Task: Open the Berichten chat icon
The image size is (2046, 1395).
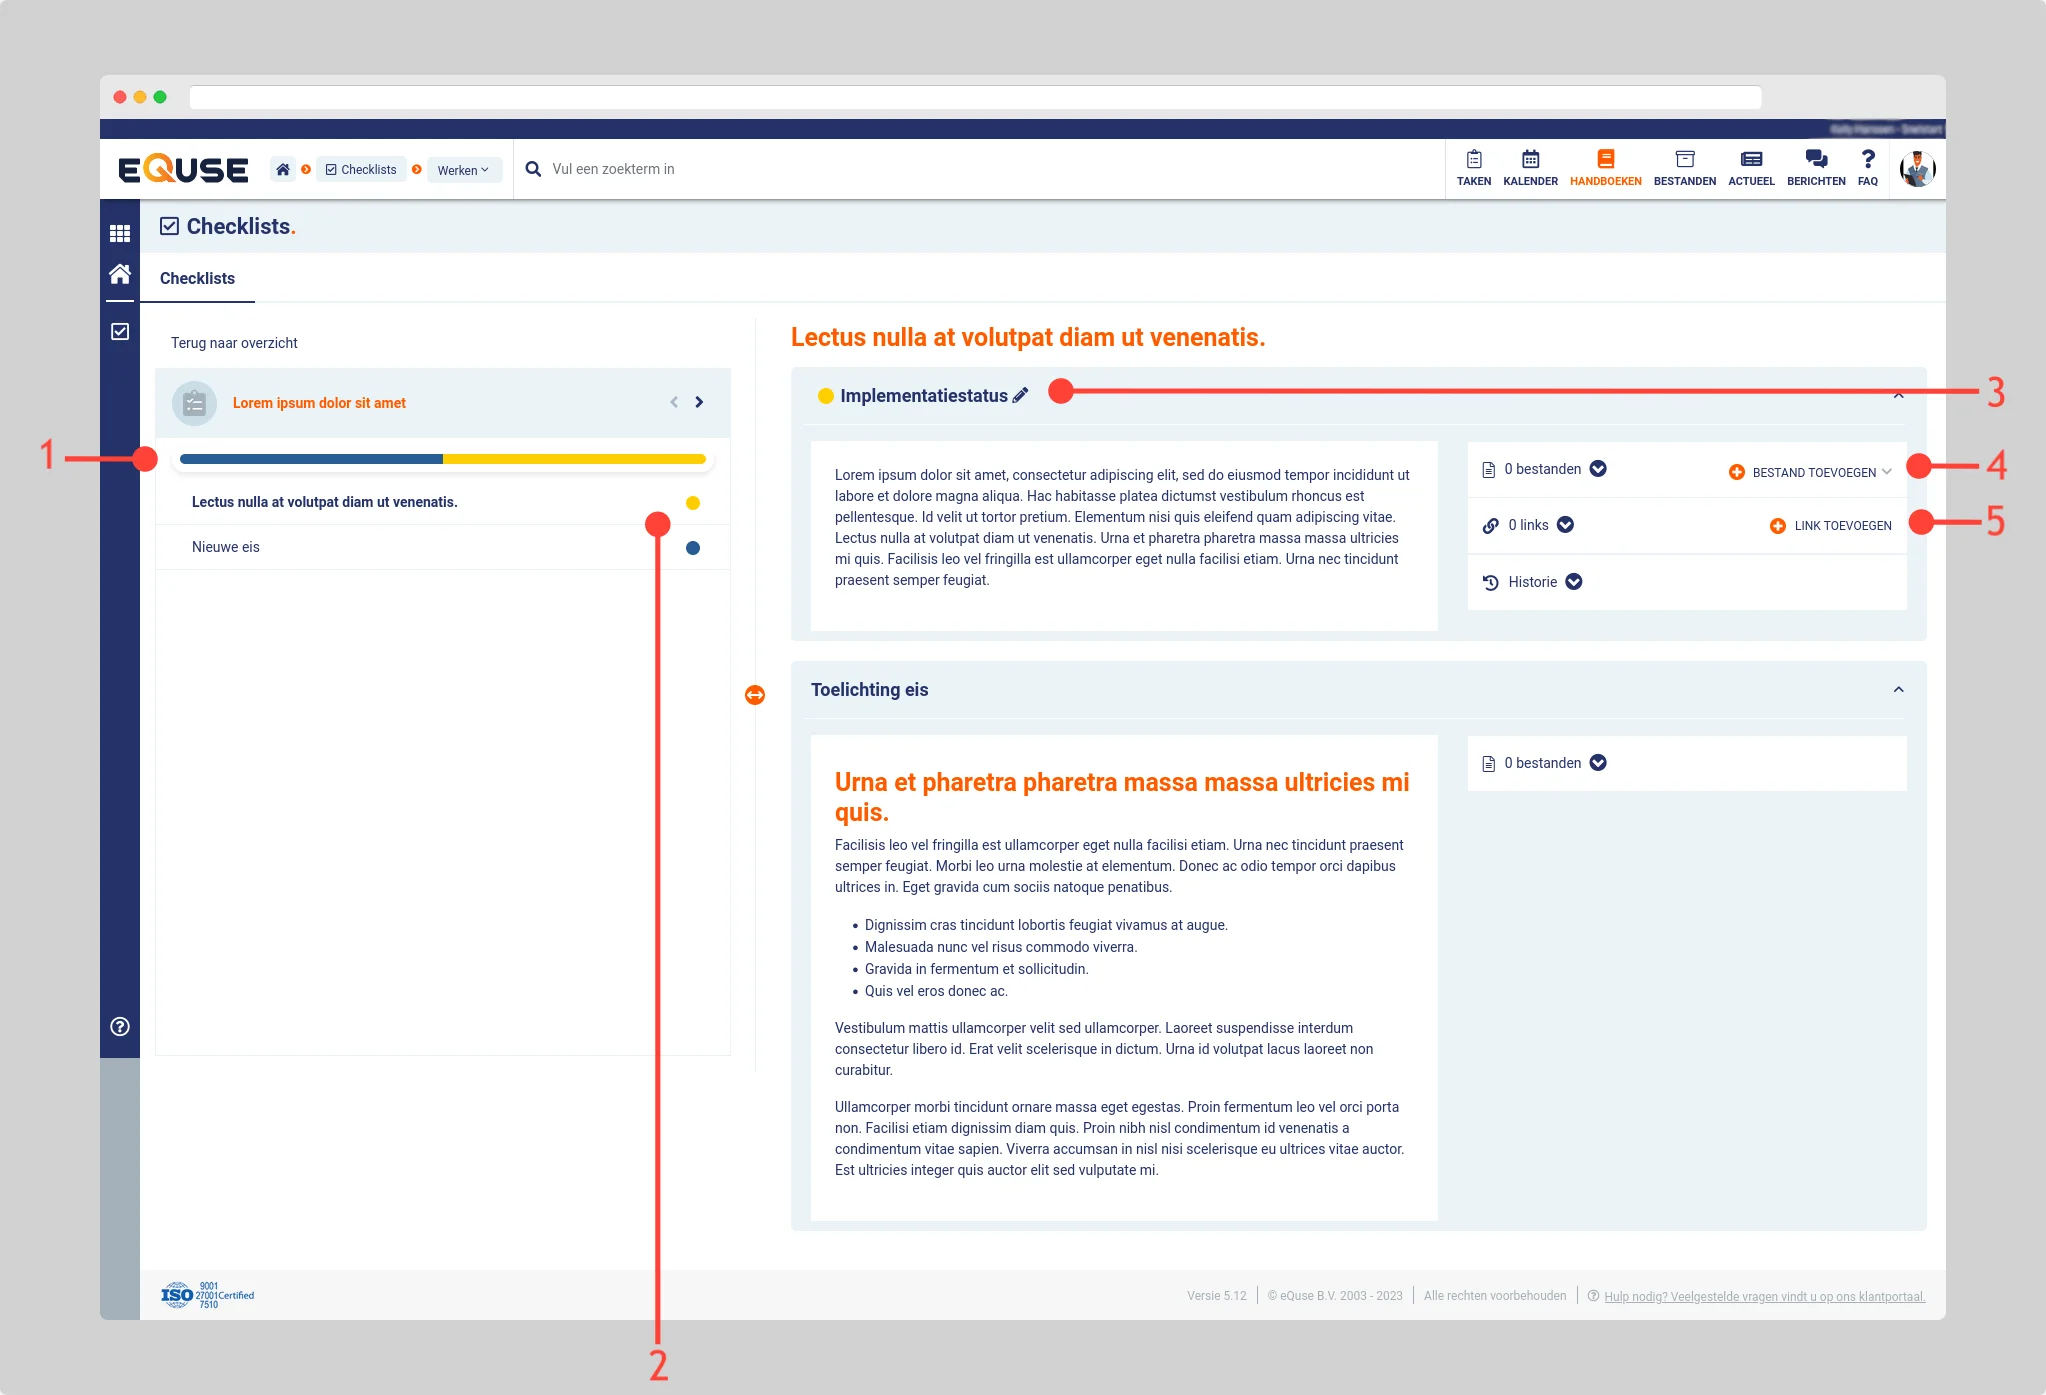Action: point(1815,160)
